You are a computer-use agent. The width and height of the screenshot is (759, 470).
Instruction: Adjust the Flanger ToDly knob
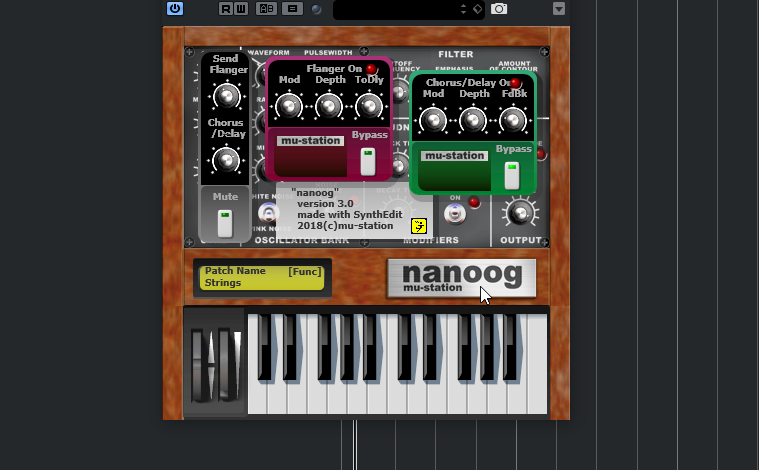pos(369,106)
